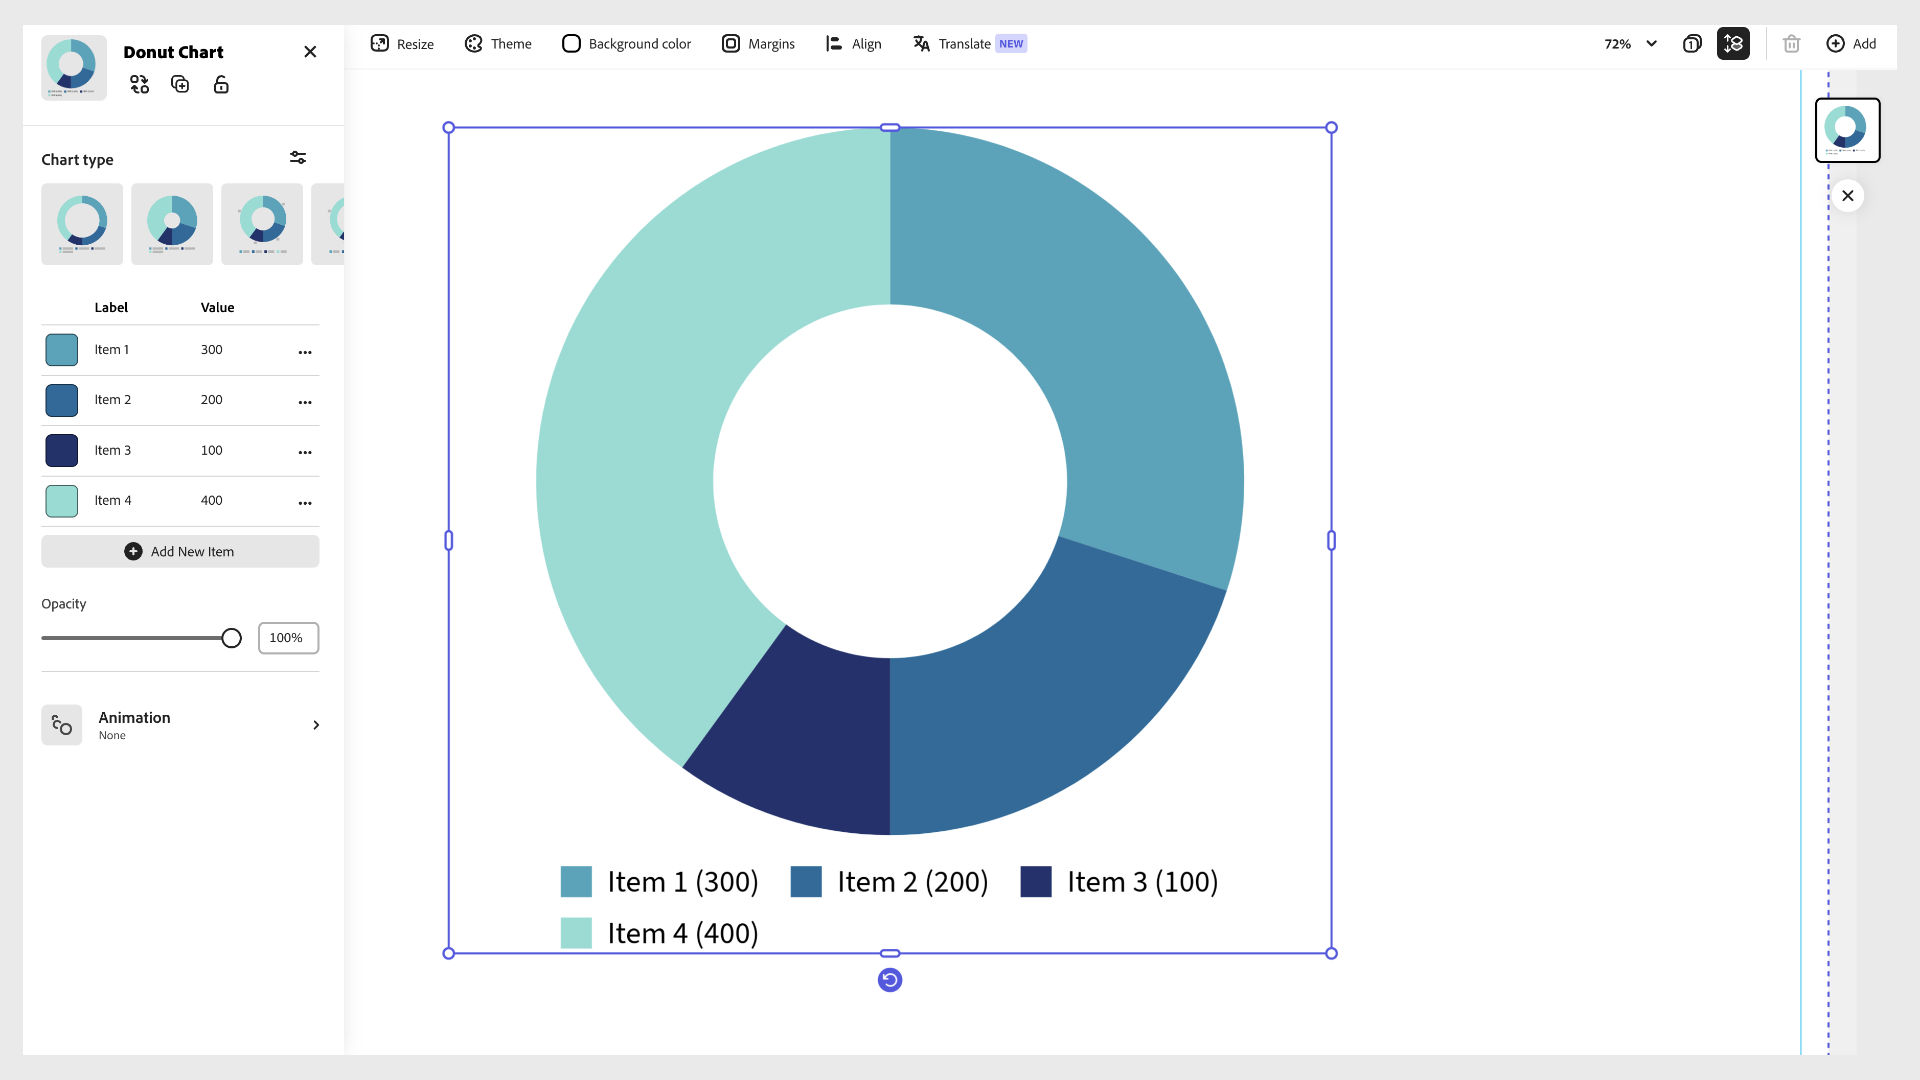Click the Add button in top right
1920x1080 pixels.
coord(1851,44)
